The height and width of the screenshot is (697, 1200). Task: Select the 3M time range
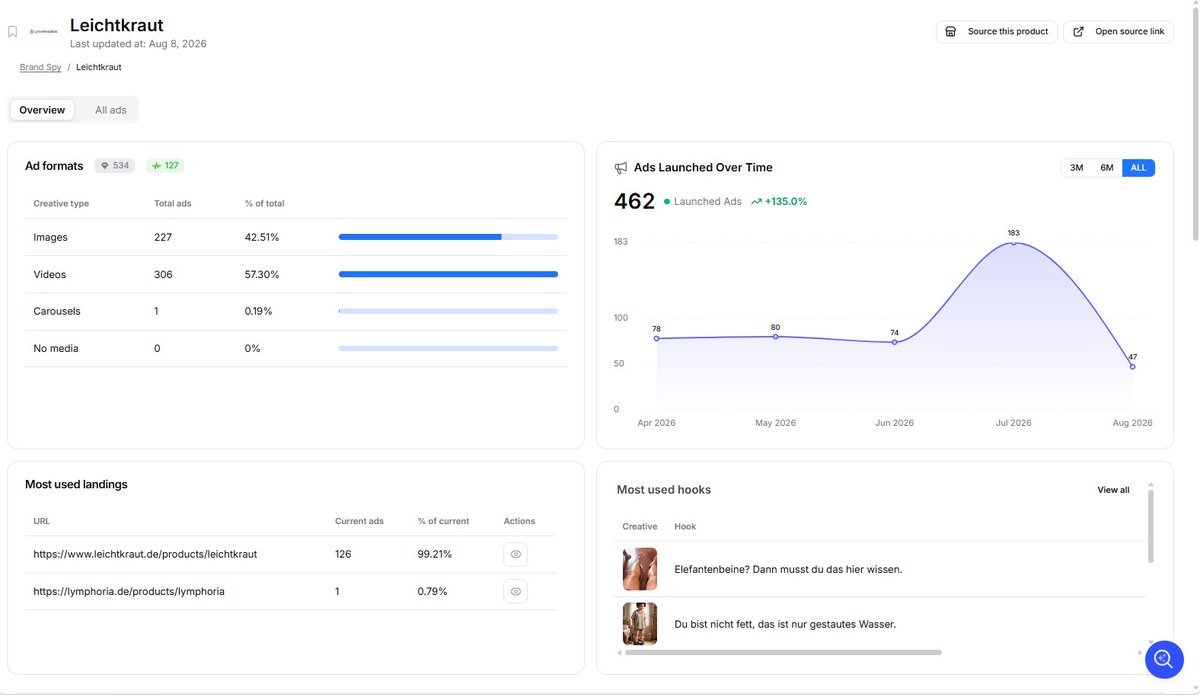(1077, 168)
